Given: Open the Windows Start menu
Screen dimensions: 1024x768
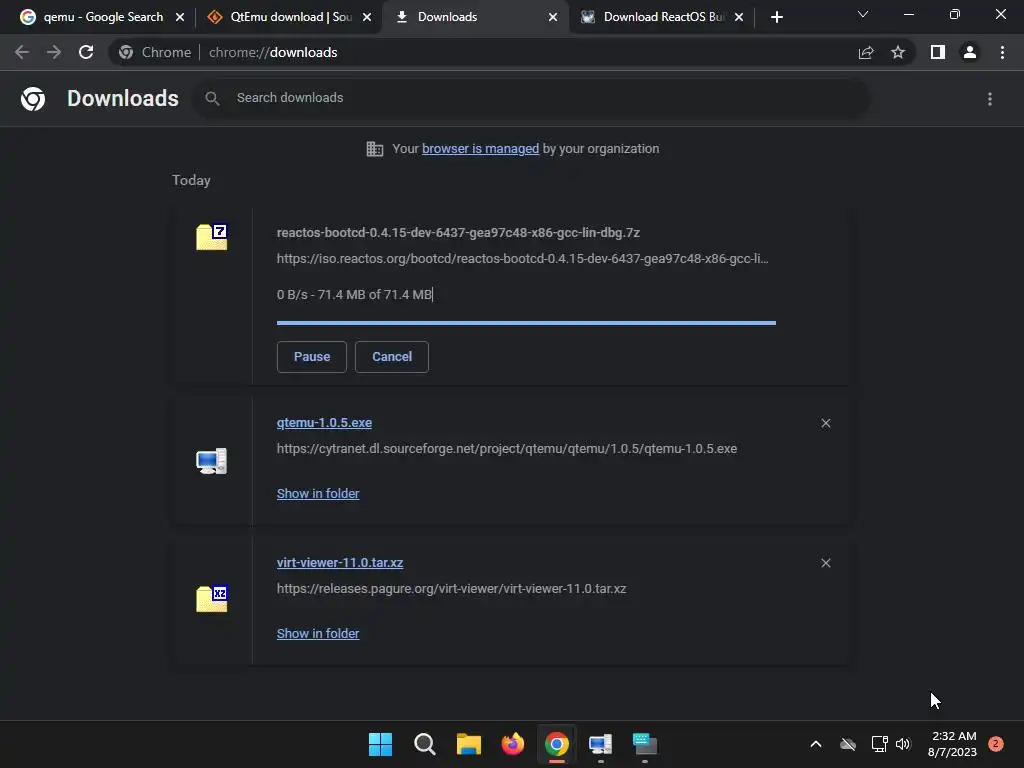Looking at the screenshot, I should pyautogui.click(x=380, y=744).
